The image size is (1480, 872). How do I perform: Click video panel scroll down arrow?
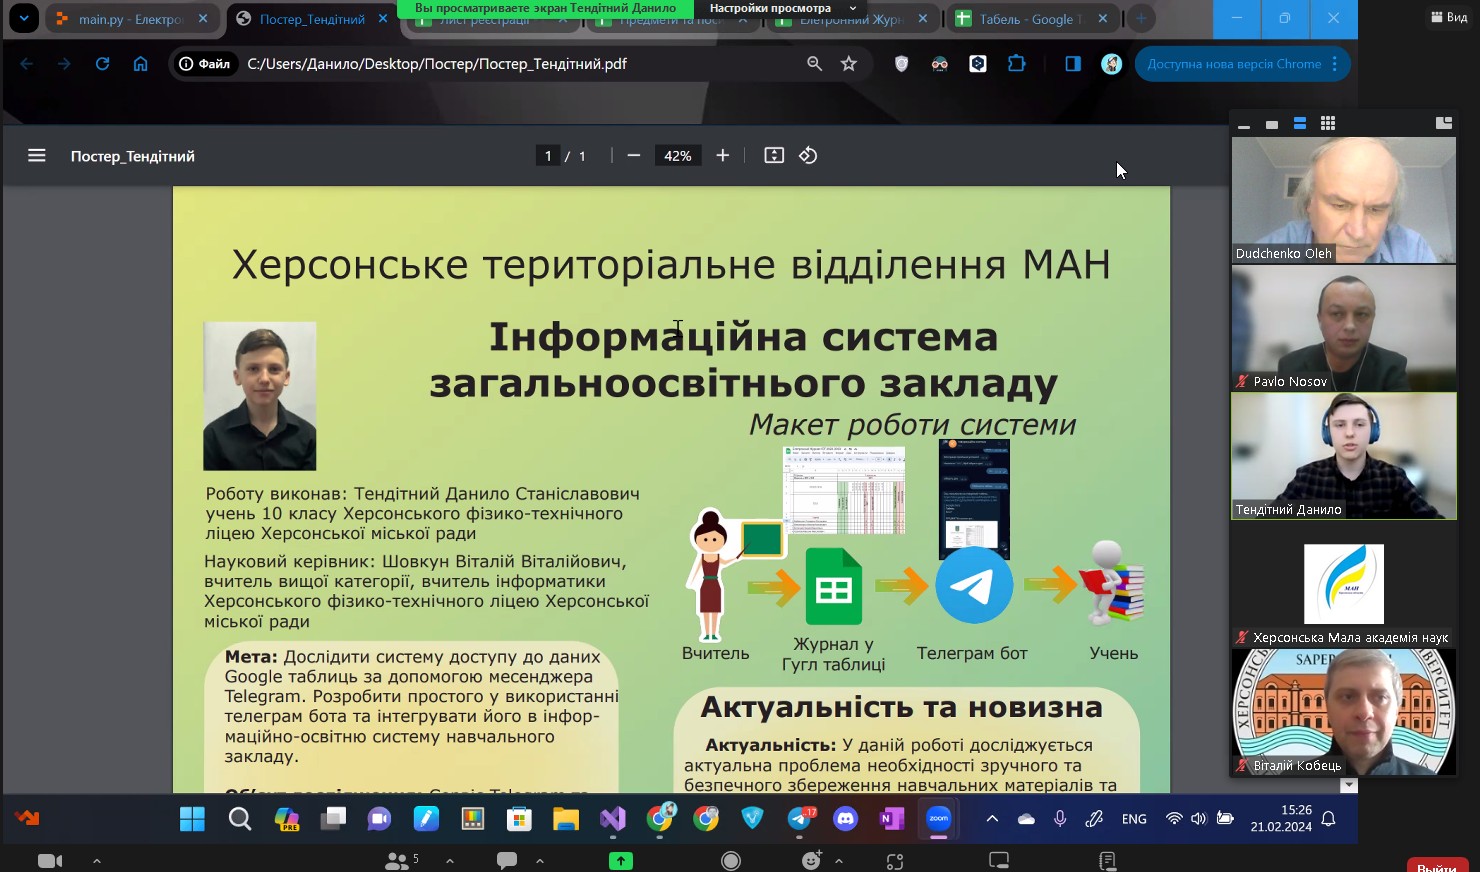point(1349,785)
